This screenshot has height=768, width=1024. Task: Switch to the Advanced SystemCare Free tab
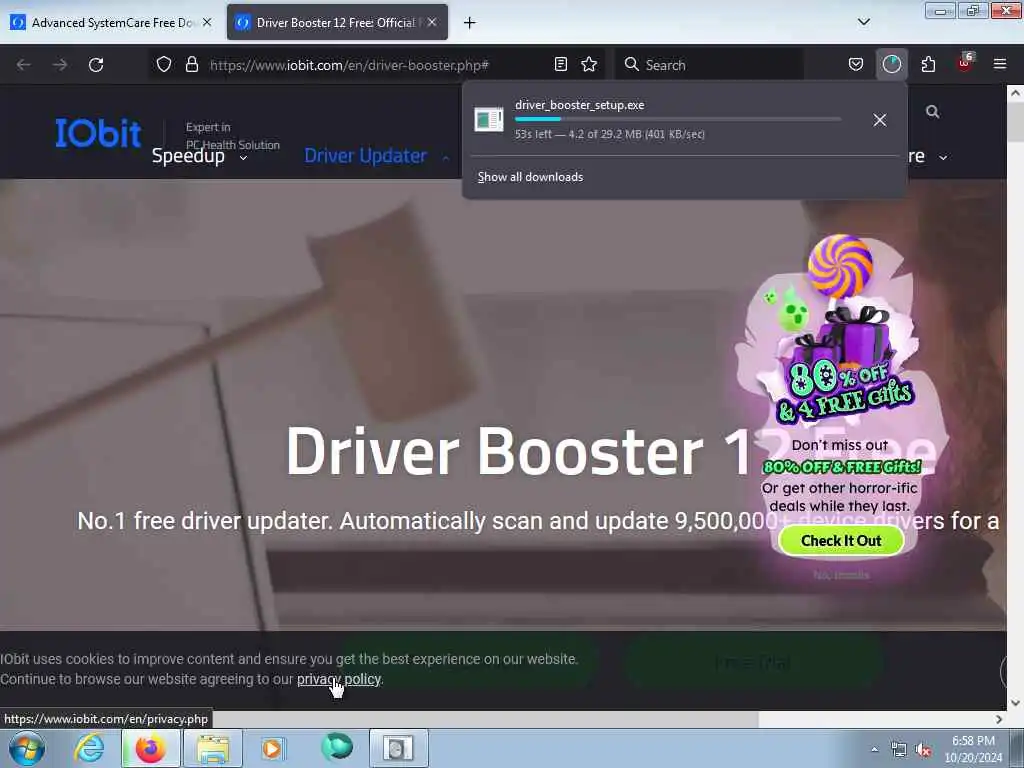tap(111, 23)
